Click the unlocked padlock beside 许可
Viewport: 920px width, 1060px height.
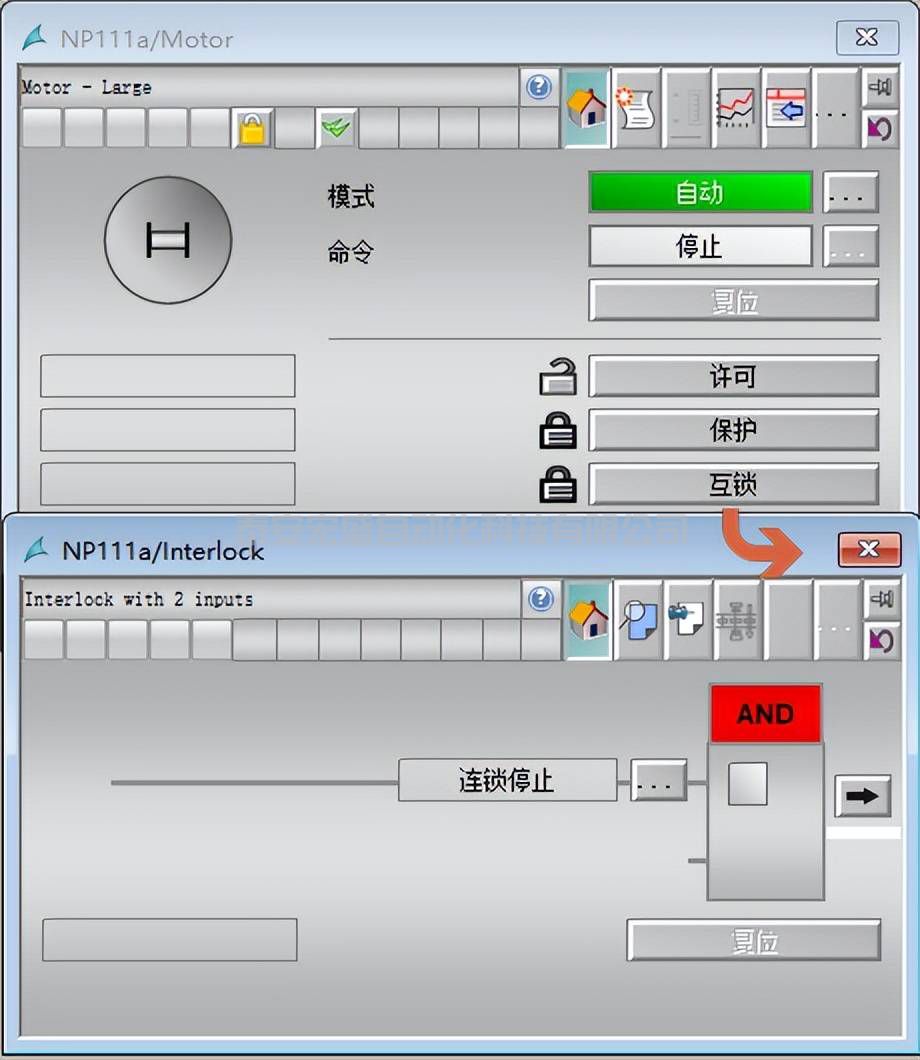coord(558,378)
